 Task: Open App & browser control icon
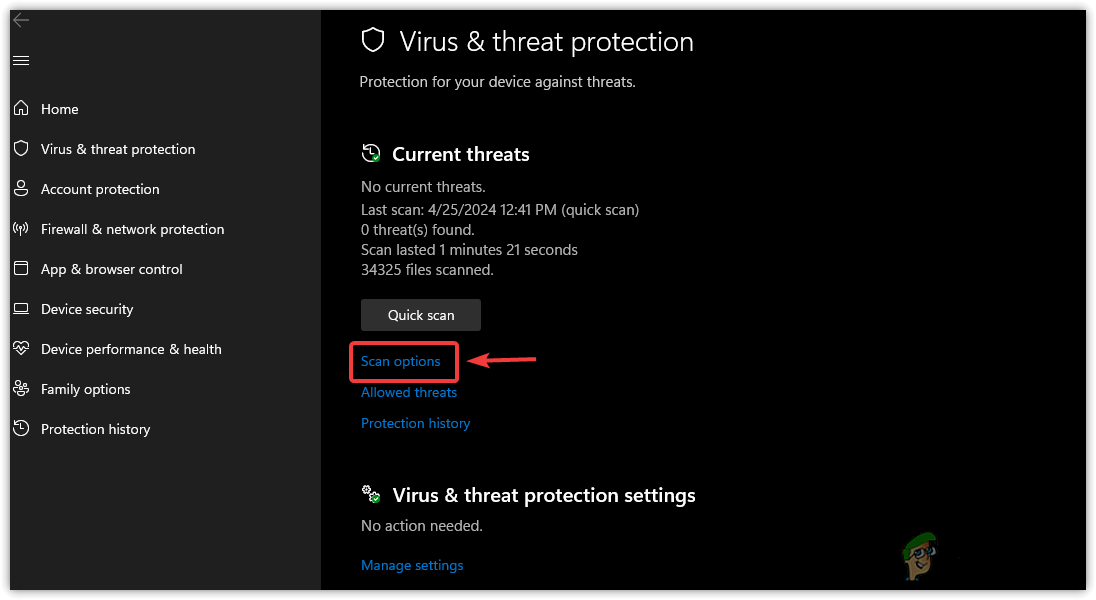point(21,269)
